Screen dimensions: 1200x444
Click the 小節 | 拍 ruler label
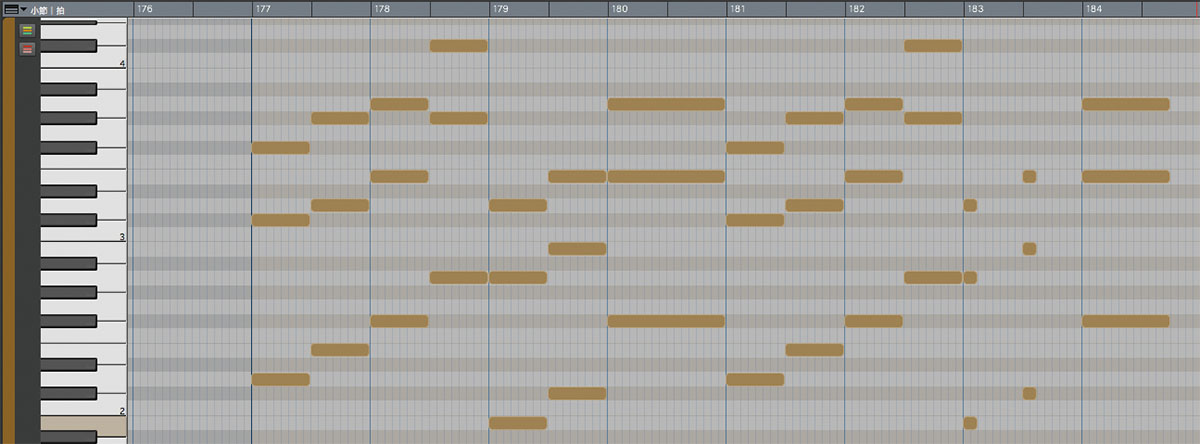(47, 9)
